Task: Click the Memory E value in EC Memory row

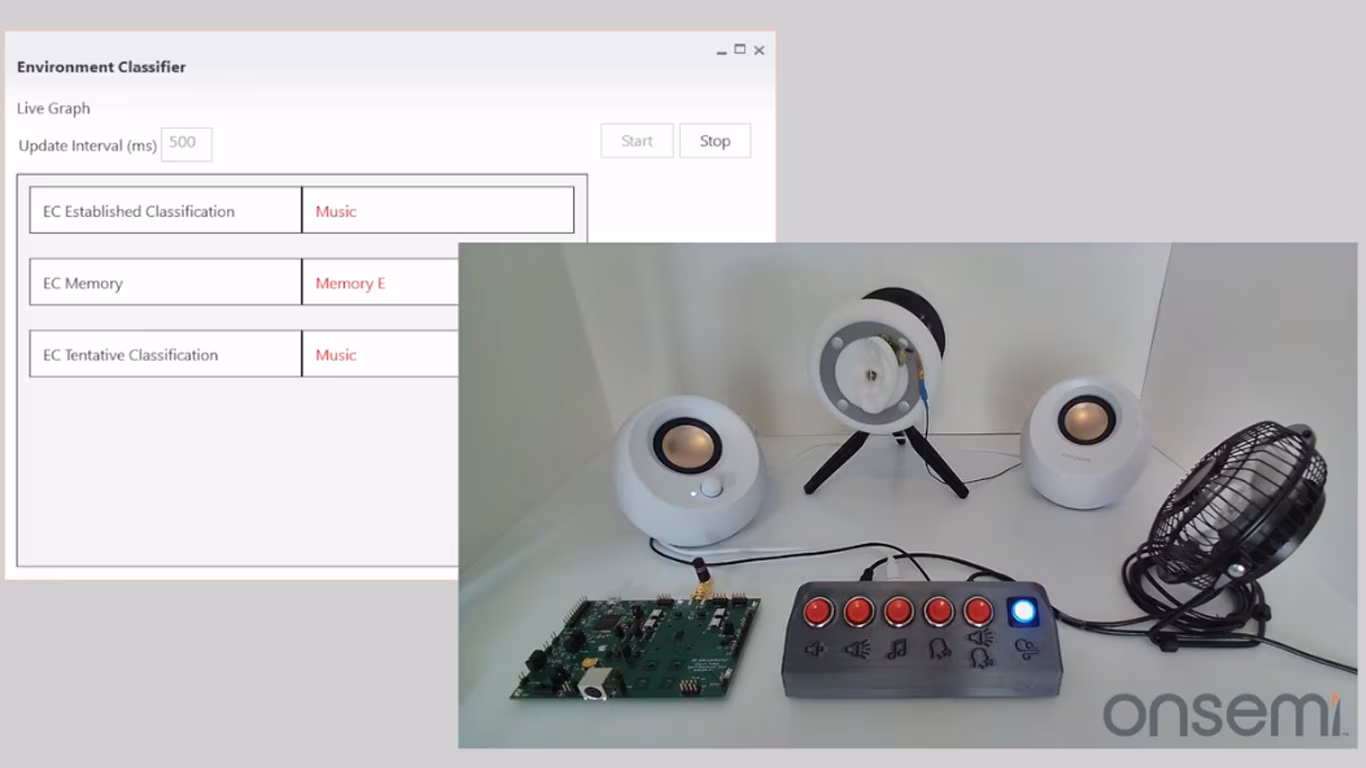Action: click(x=350, y=283)
